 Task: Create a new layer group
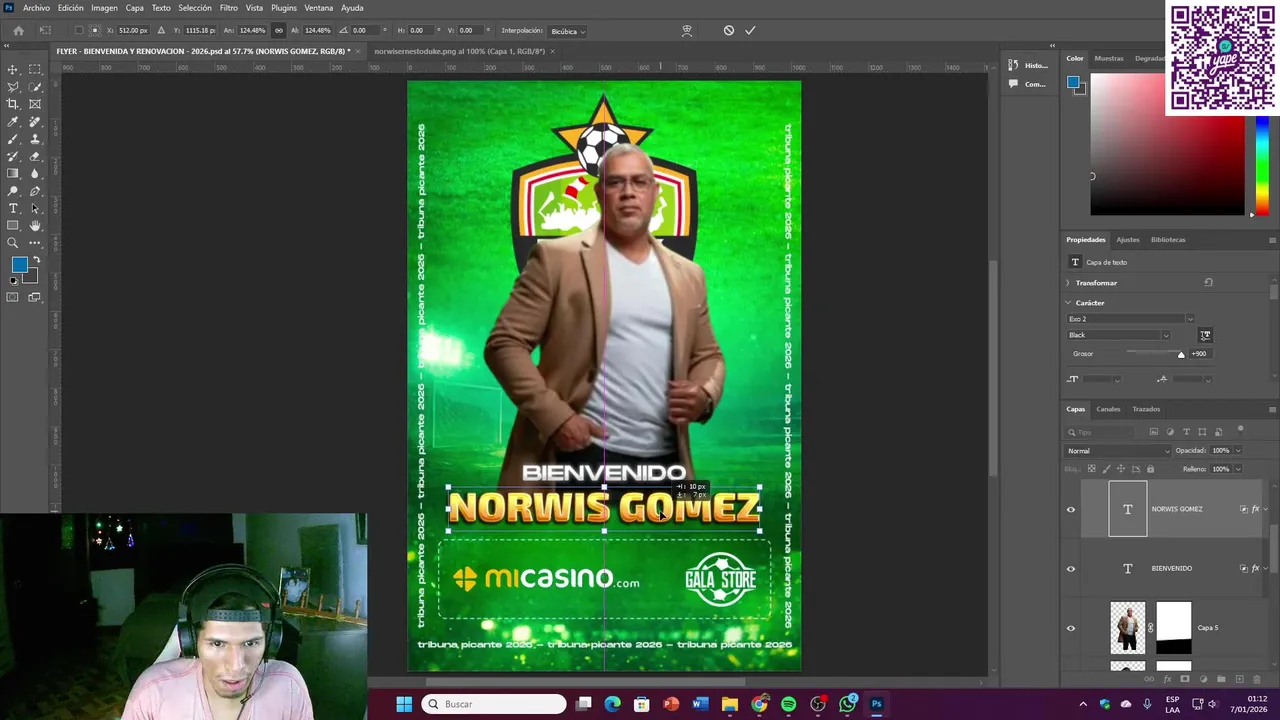coord(1222,679)
